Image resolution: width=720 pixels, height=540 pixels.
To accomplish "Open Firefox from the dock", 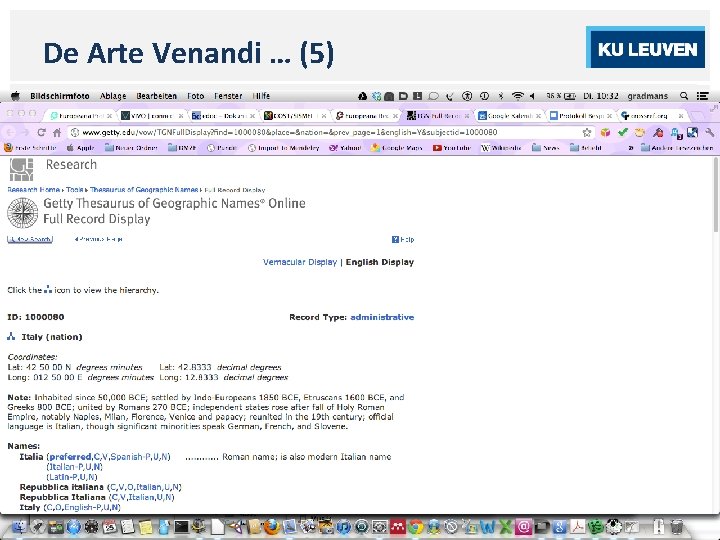I will click(272, 527).
